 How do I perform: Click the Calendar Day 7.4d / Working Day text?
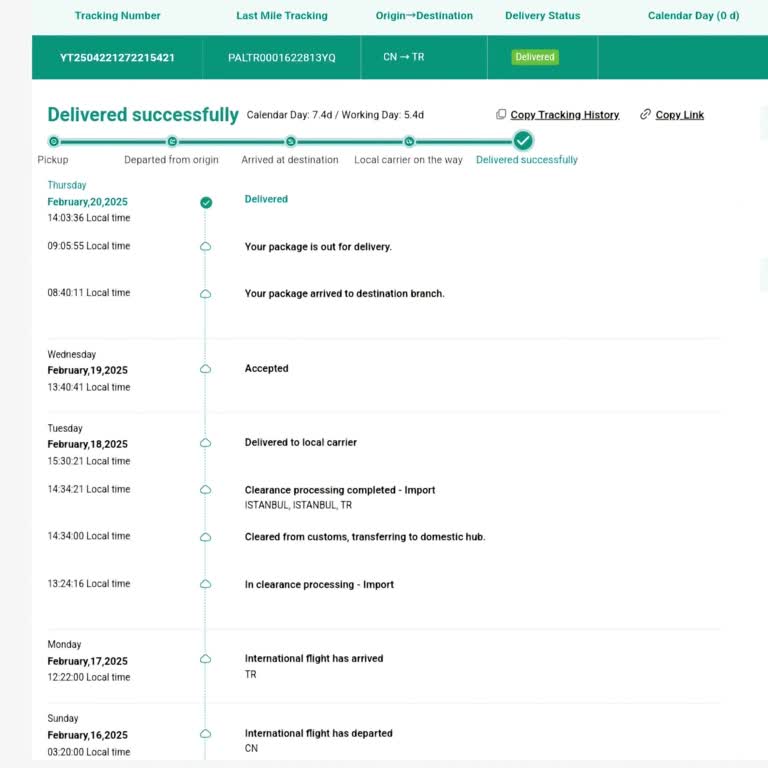[x=335, y=115]
